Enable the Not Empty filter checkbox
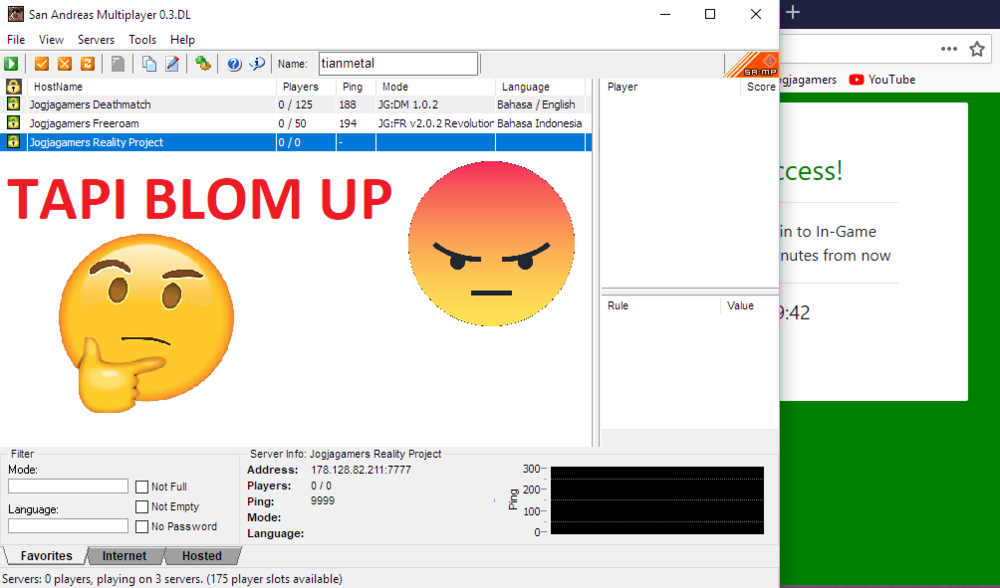 coord(142,507)
